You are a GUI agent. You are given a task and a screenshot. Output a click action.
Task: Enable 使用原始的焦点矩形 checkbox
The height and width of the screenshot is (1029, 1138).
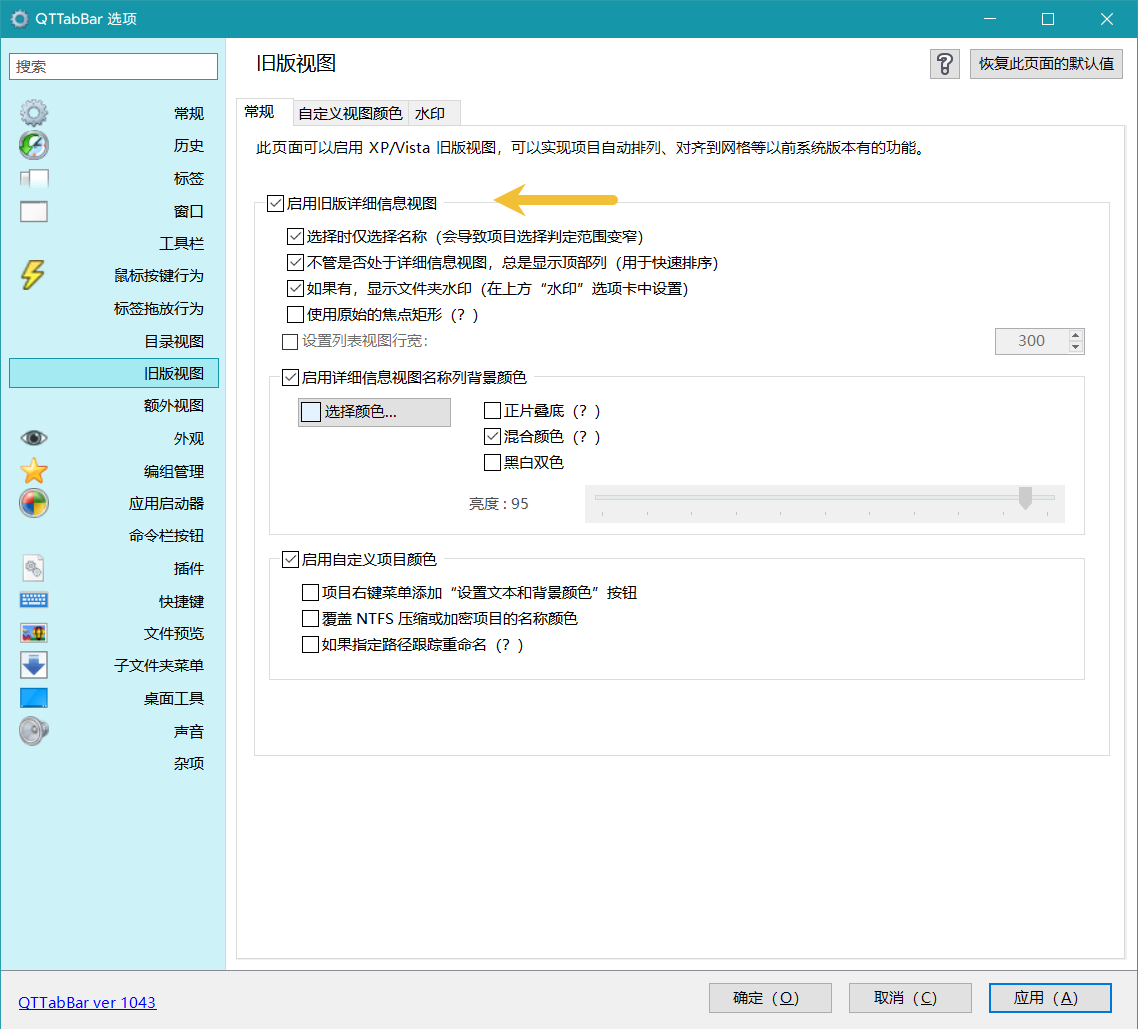coord(295,315)
